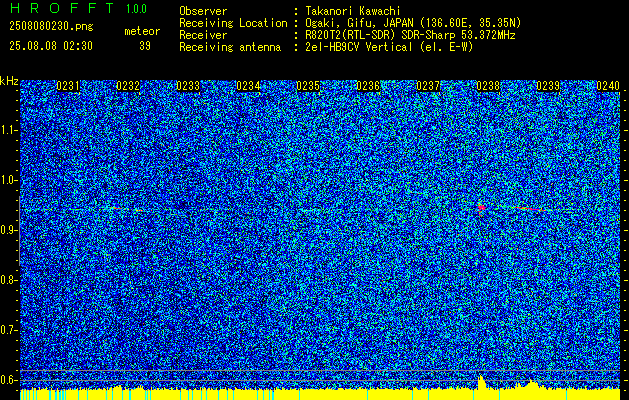Click the 0.9 frequency axis label
The width and height of the screenshot is (629, 400).
pyautogui.click(x=8, y=230)
